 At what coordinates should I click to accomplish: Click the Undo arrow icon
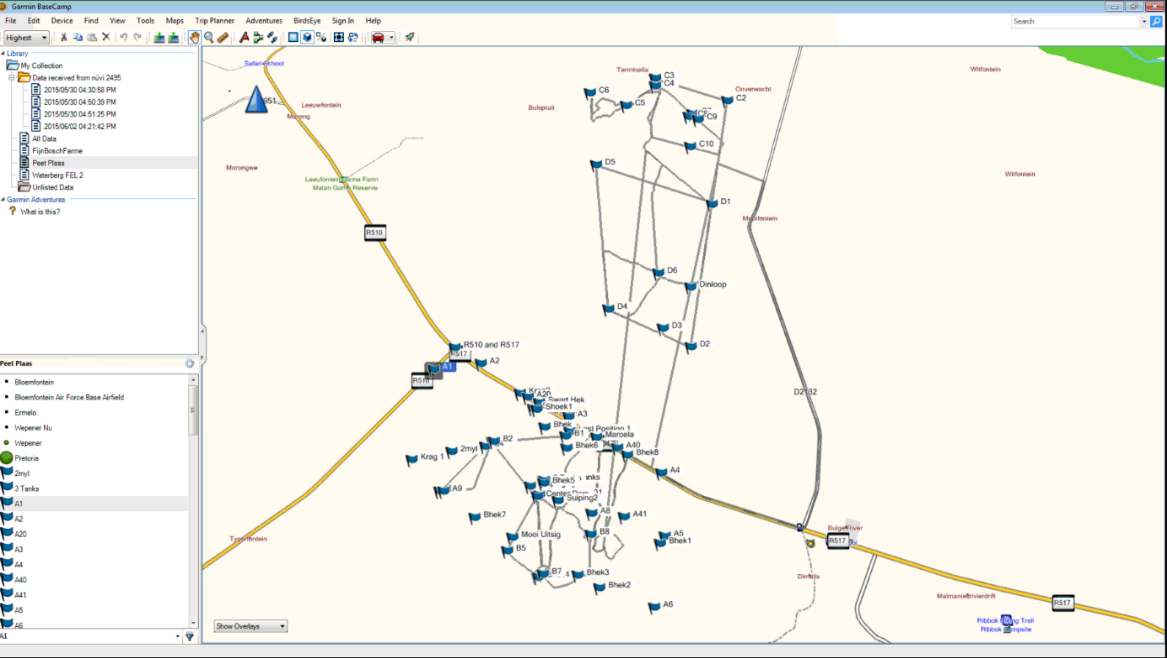click(124, 37)
